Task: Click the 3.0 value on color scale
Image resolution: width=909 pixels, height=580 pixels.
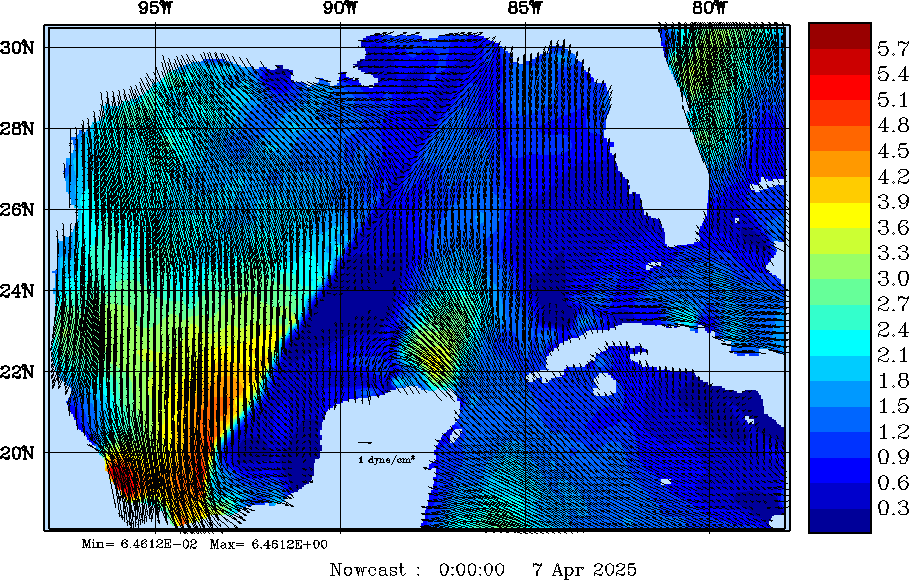Action: pos(893,278)
